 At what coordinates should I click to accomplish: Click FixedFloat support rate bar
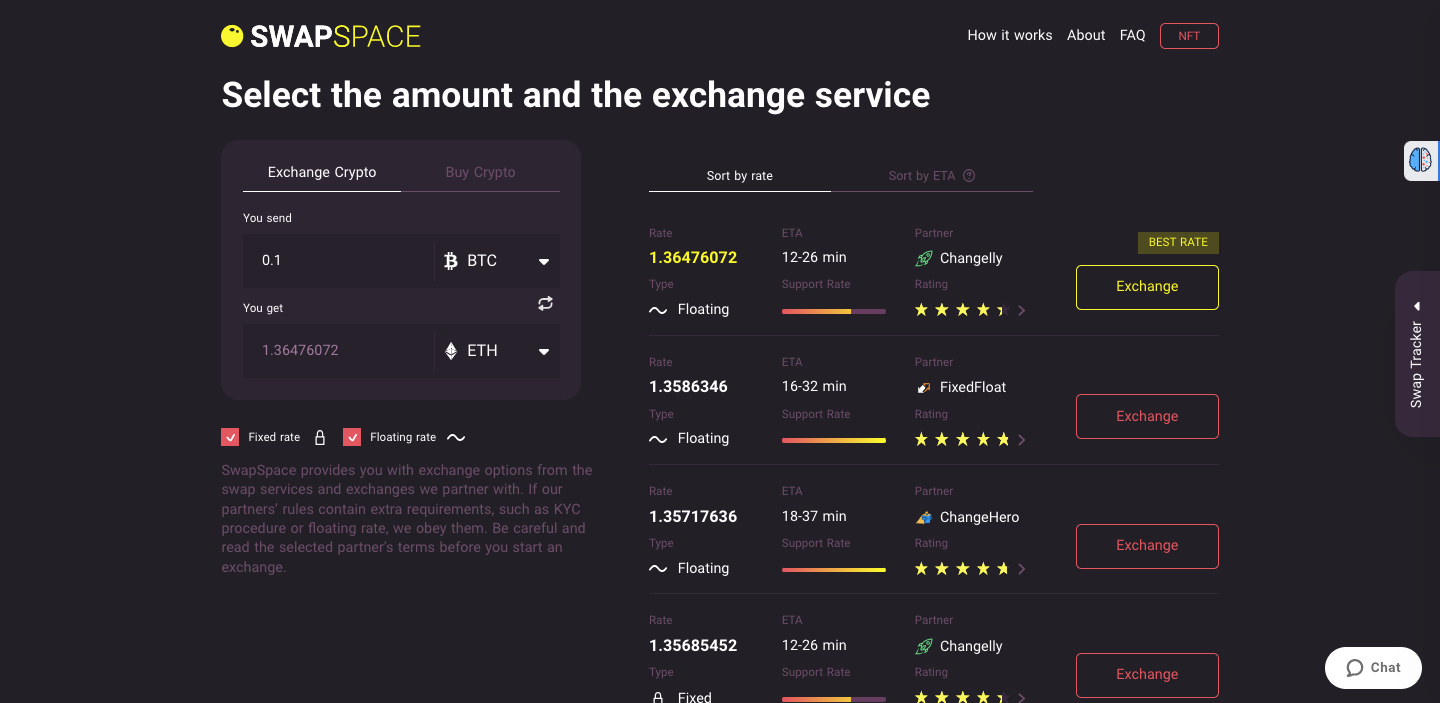pyautogui.click(x=834, y=440)
